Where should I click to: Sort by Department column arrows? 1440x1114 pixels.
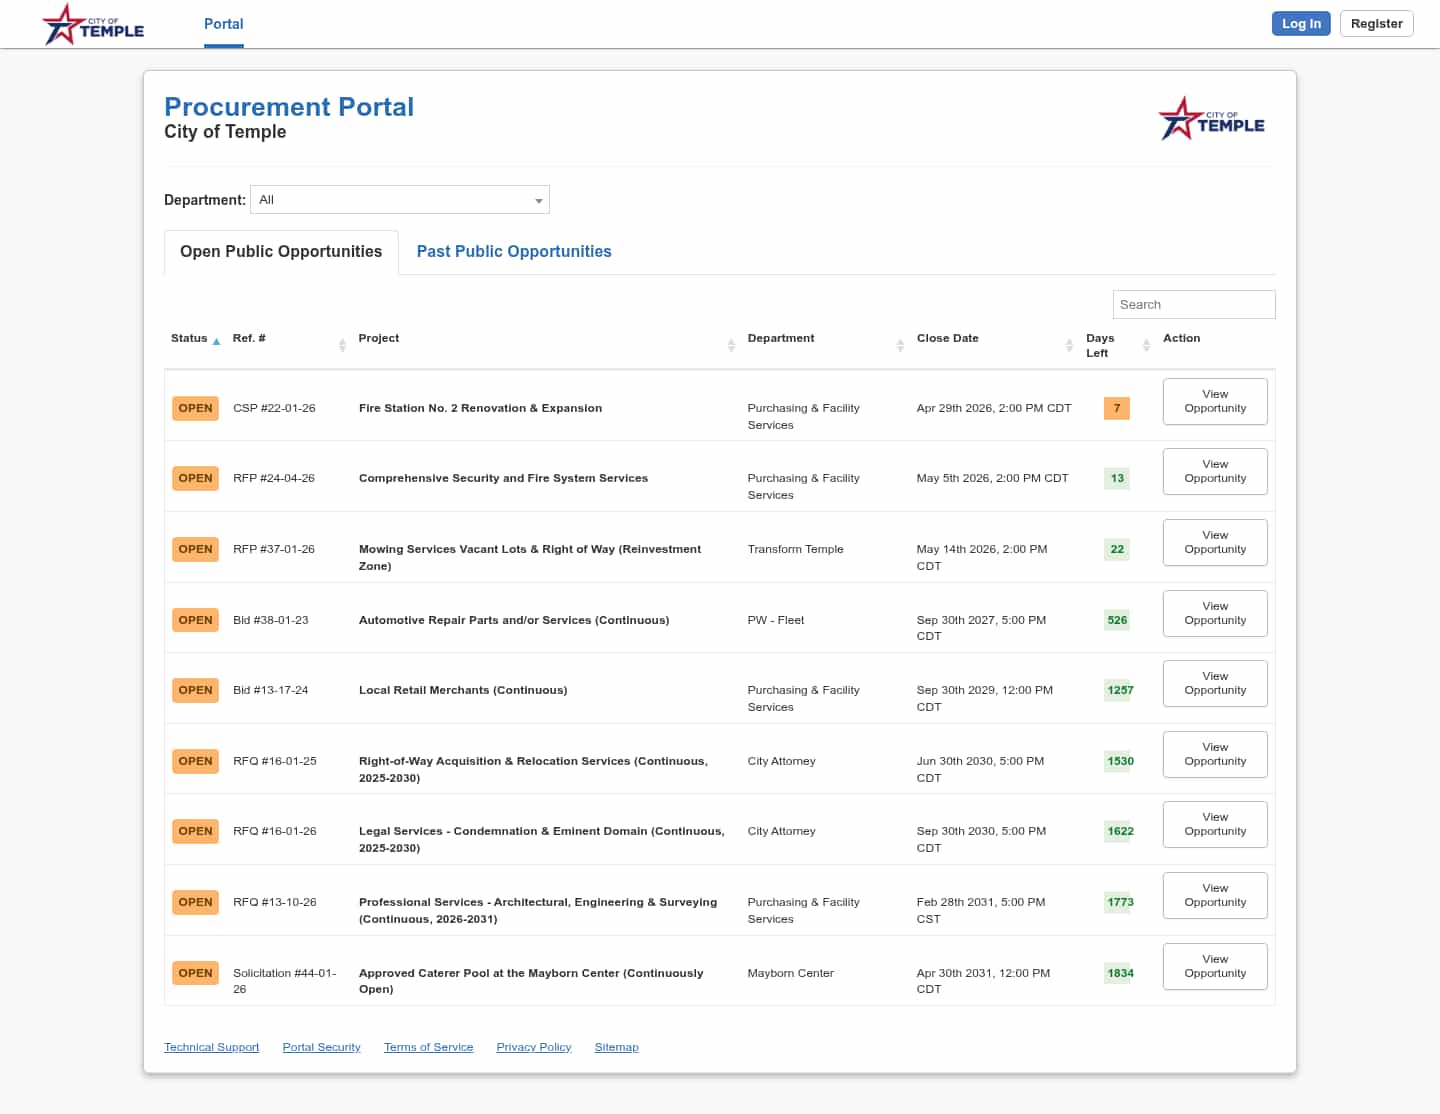tap(900, 345)
